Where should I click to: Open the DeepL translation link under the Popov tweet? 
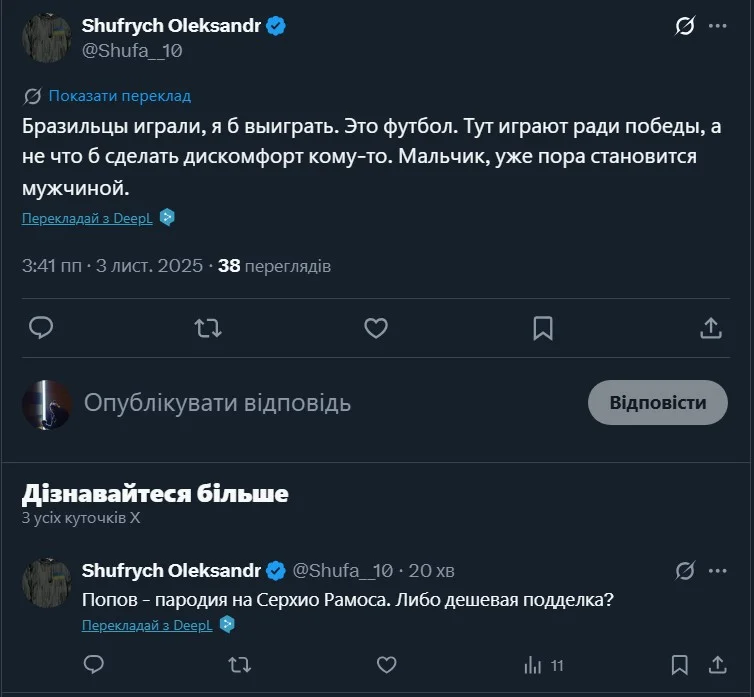pos(148,625)
